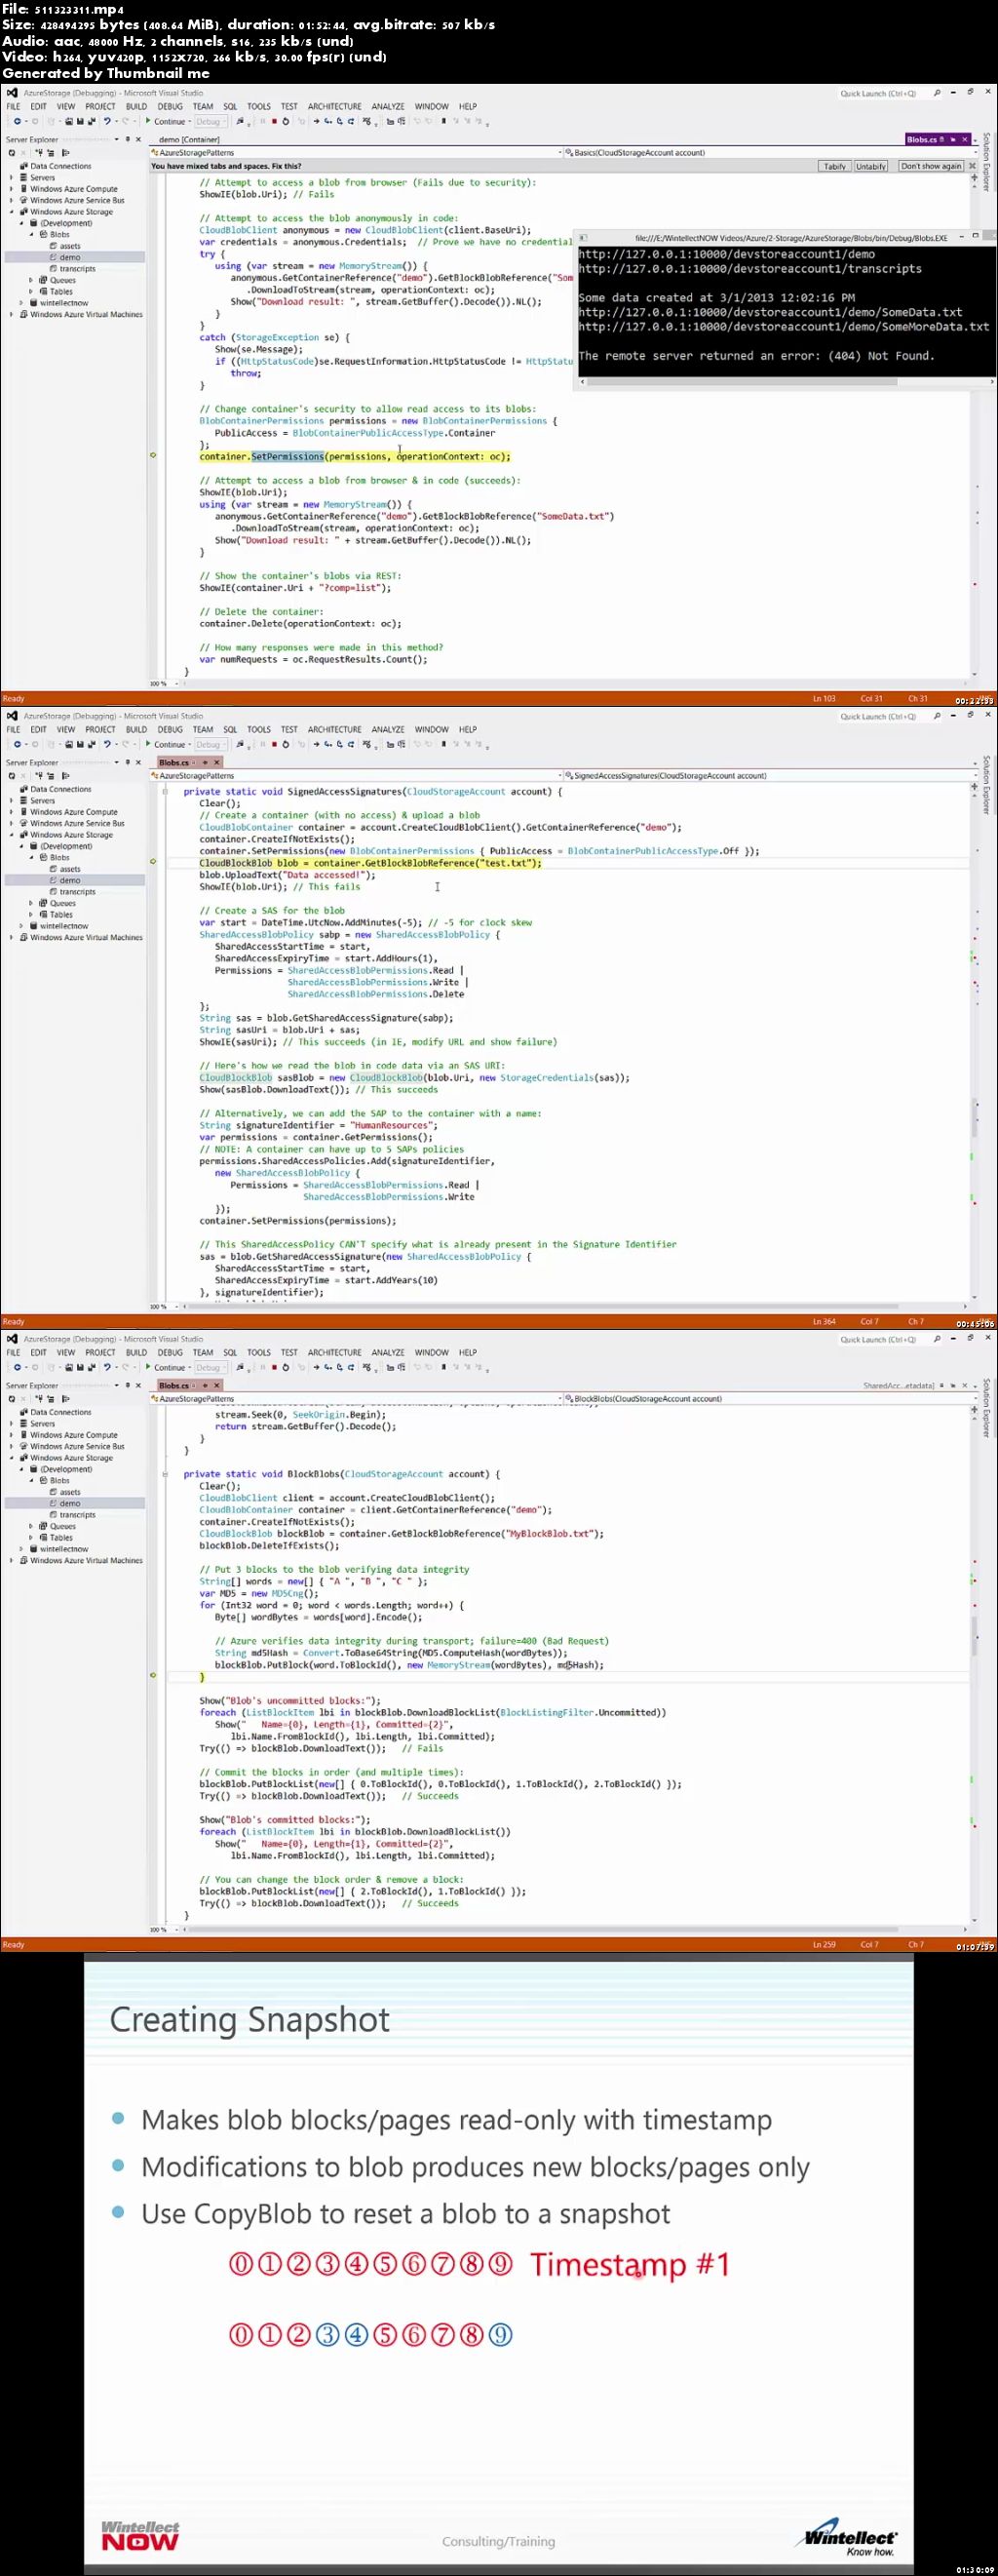Open the ARCHITECTURE menu in the 00:22:53 frame

(334, 106)
